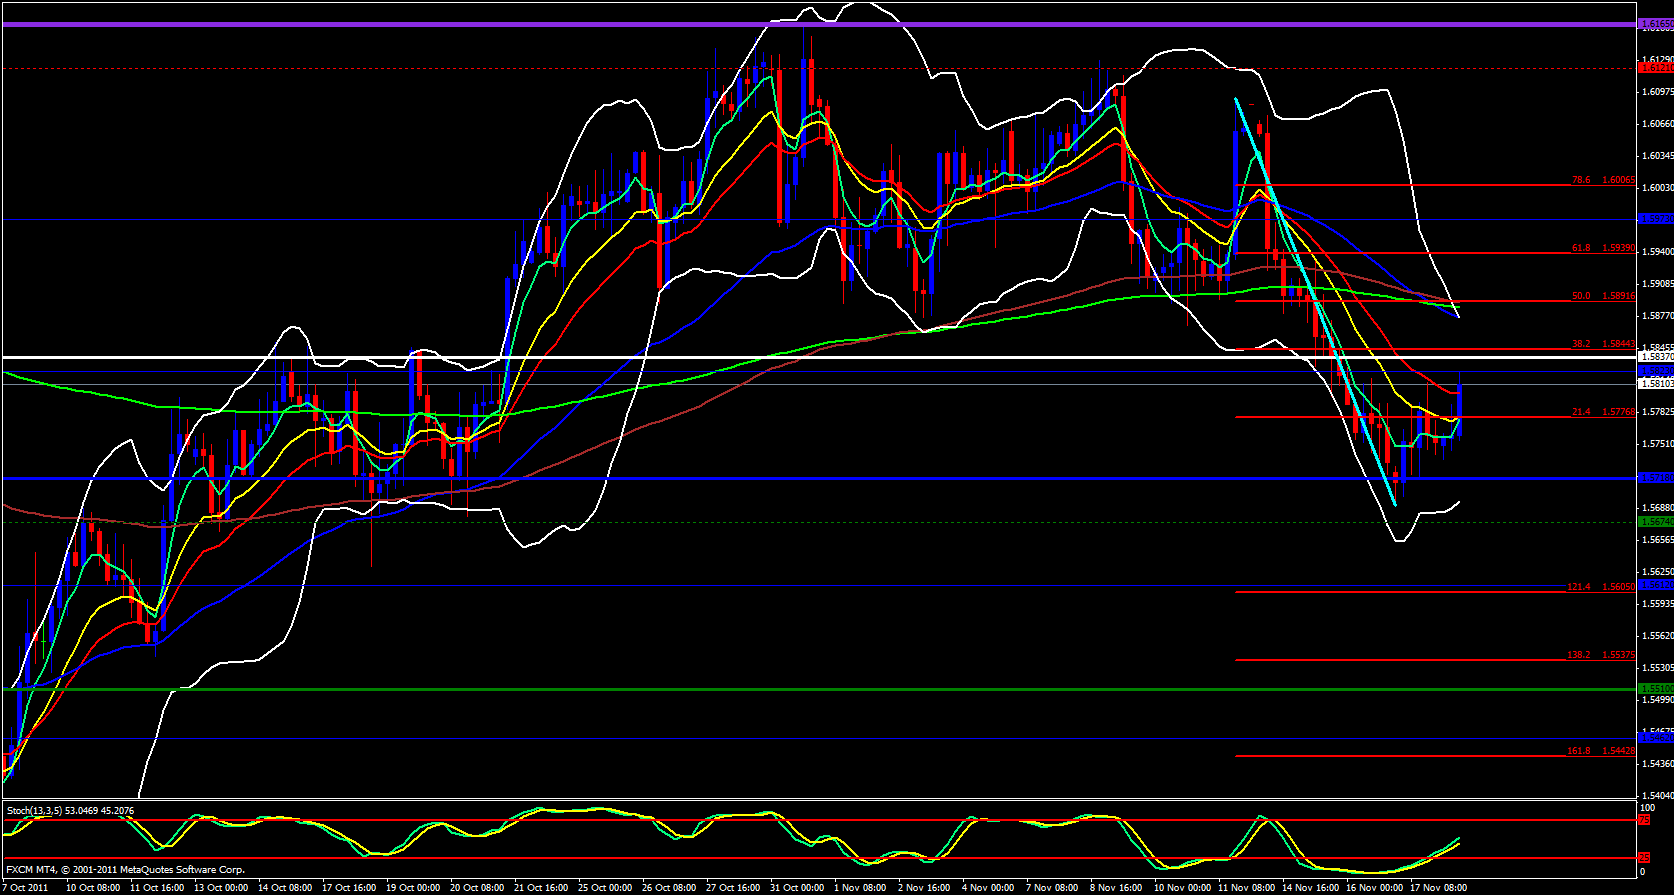Select the thick purple horizontal line
The width and height of the screenshot is (1674, 895).
(800, 23)
